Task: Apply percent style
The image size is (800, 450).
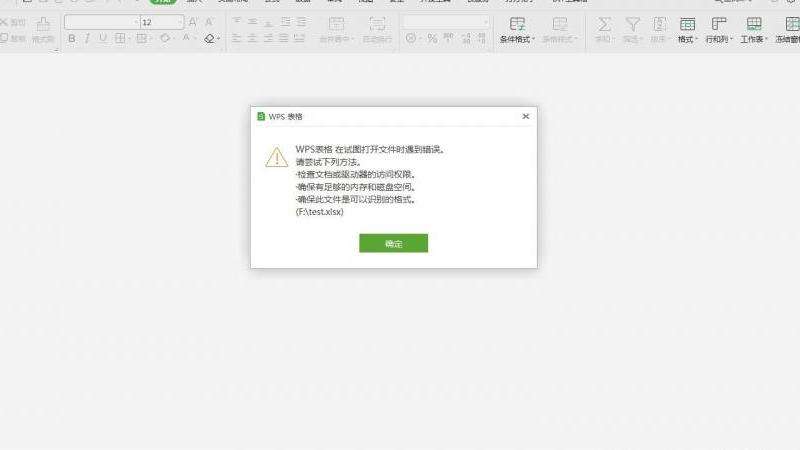Action: (432, 38)
